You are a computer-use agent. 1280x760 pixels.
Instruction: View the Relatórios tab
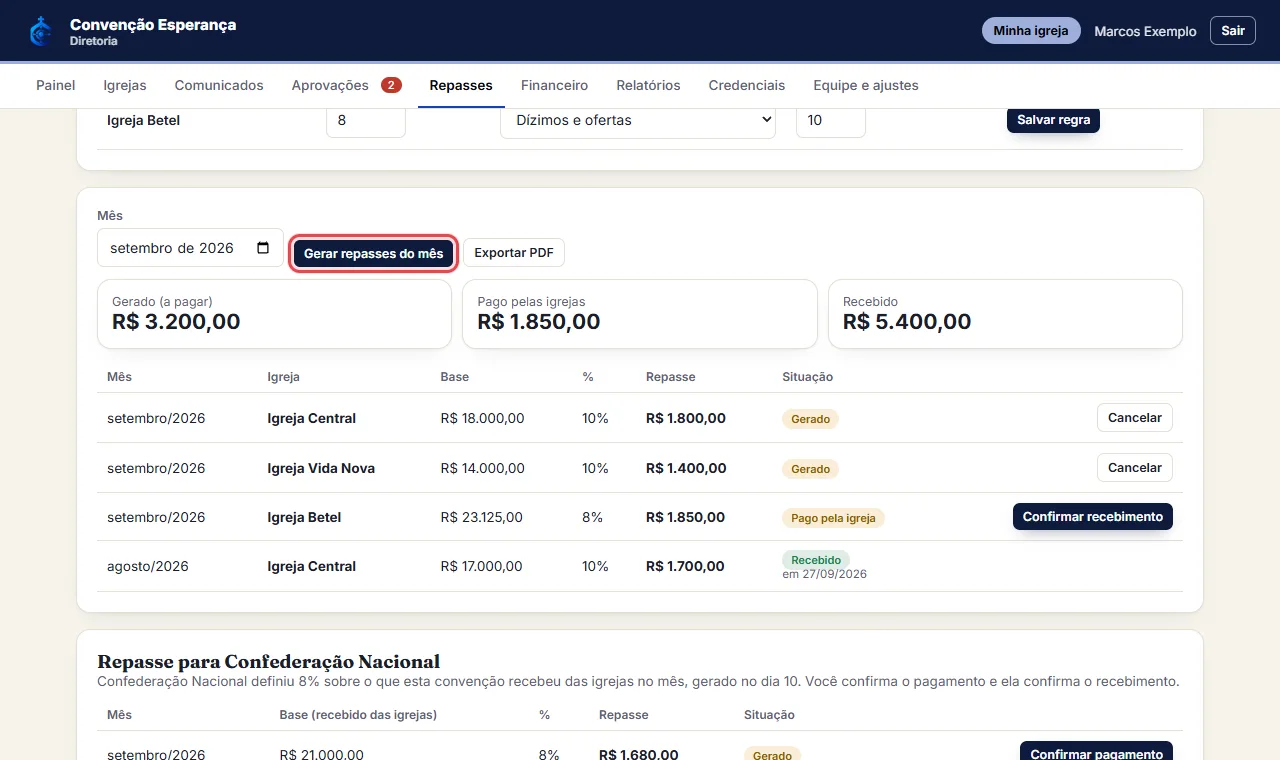pyautogui.click(x=648, y=86)
